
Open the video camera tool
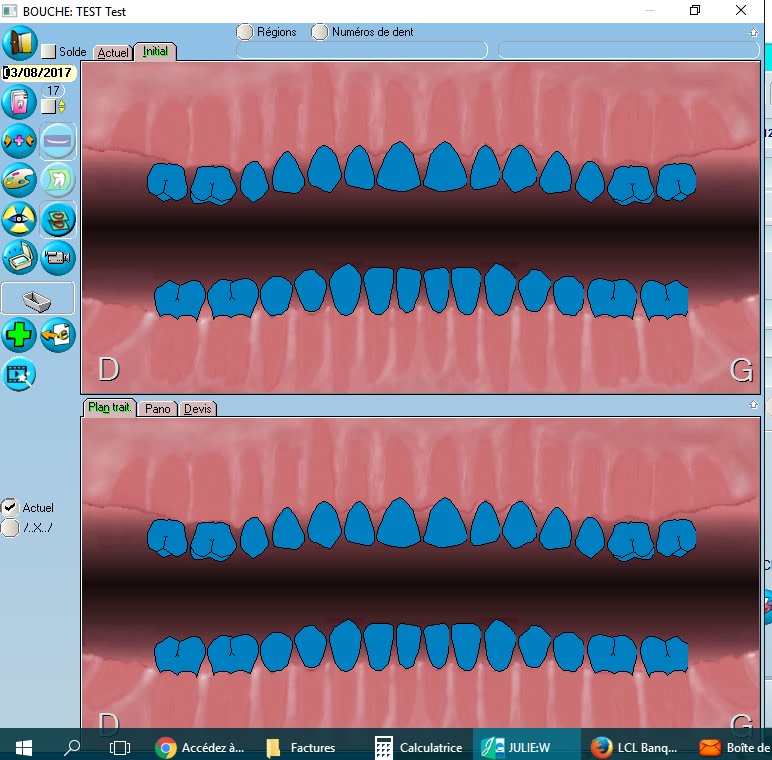[57, 257]
